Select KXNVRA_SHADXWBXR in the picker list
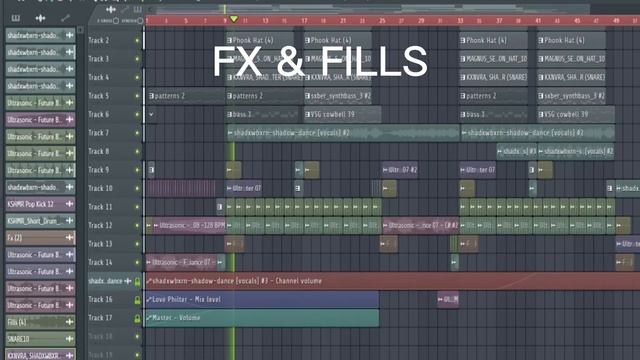The image size is (640, 360). (x=40, y=355)
